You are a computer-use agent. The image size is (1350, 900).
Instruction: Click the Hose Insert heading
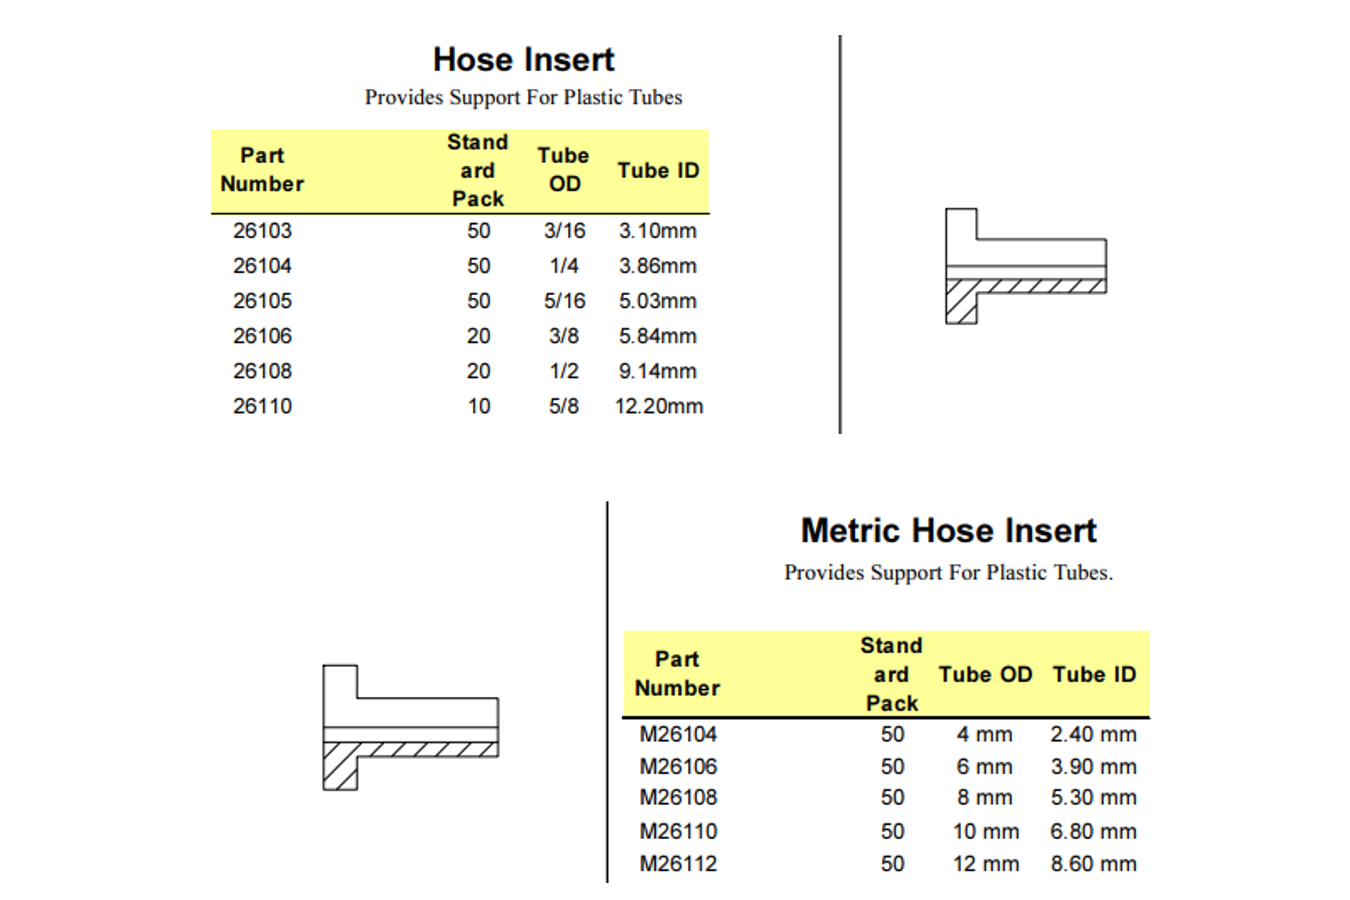click(x=523, y=59)
